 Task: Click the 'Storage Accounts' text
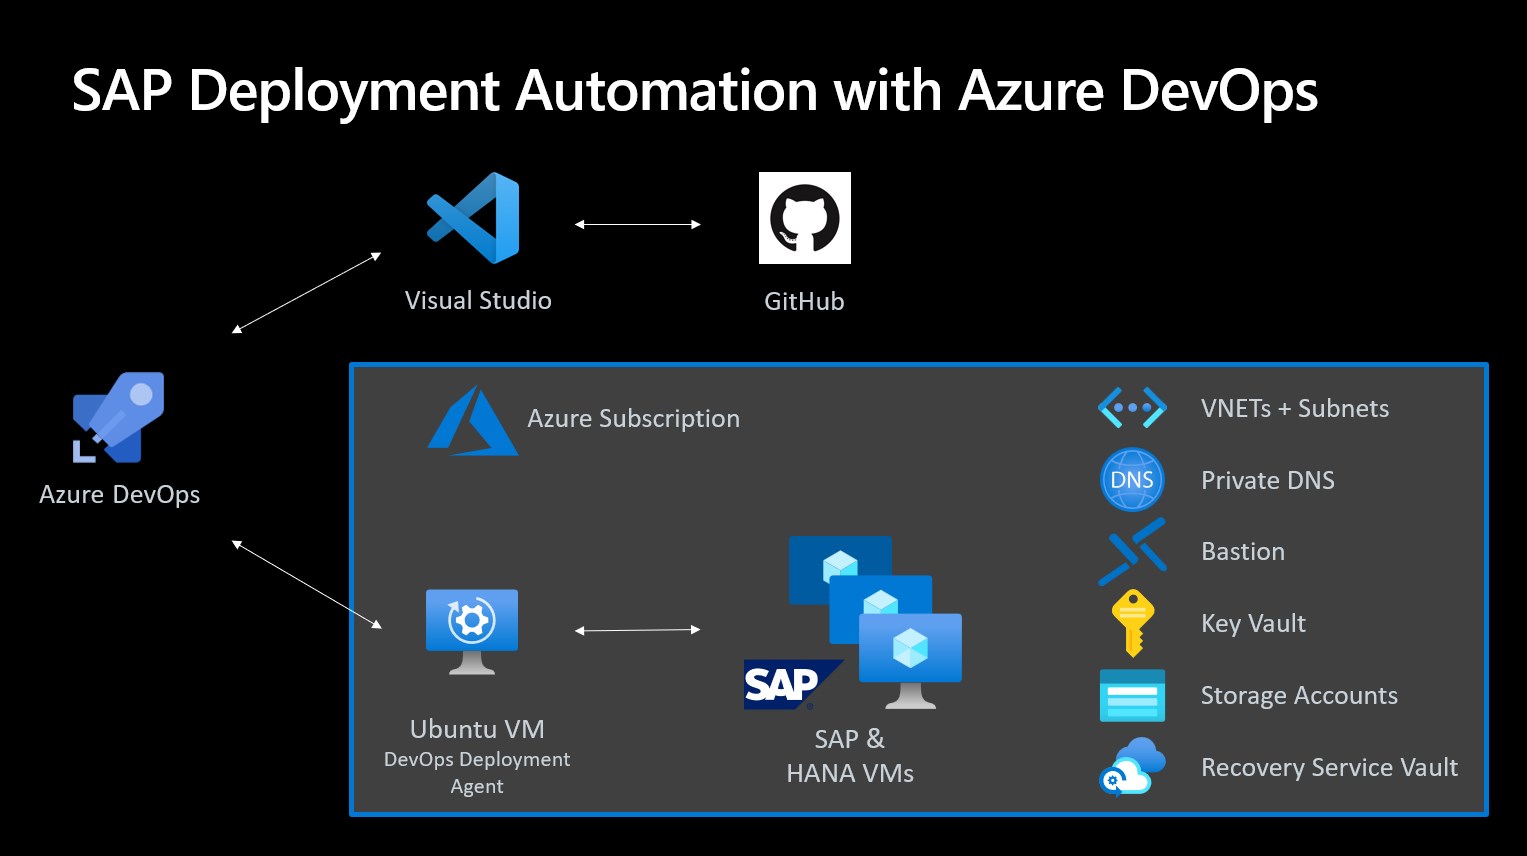point(1299,696)
